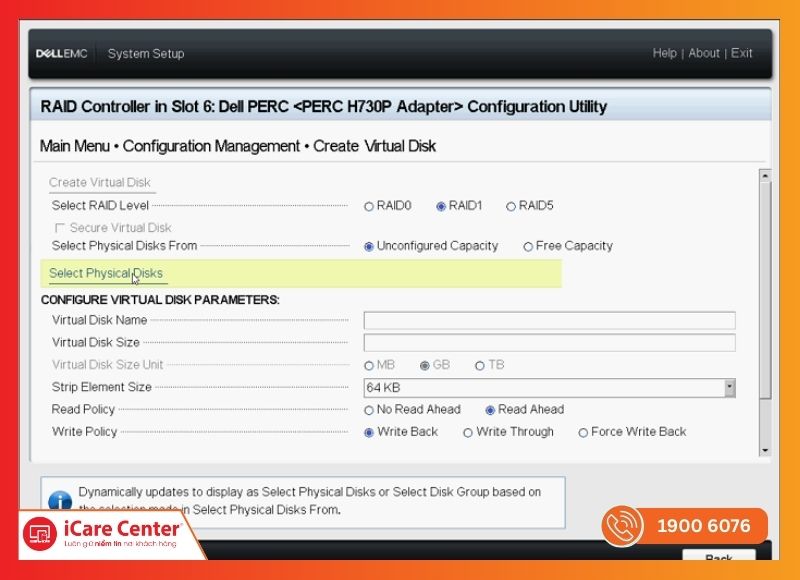This screenshot has height=580, width=800.
Task: Click the System Setup title text
Action: [146, 54]
